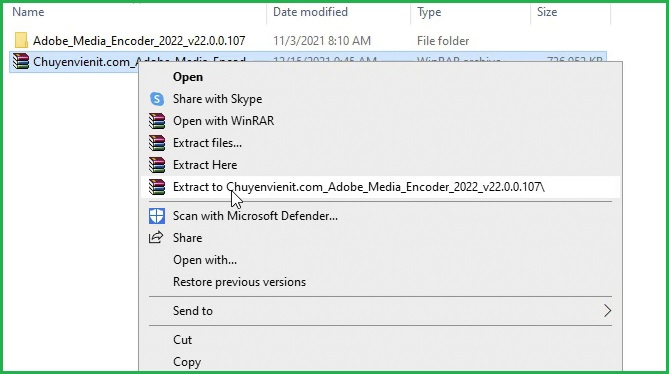Choose Open with WinRAR
669x374 pixels.
[380, 121]
